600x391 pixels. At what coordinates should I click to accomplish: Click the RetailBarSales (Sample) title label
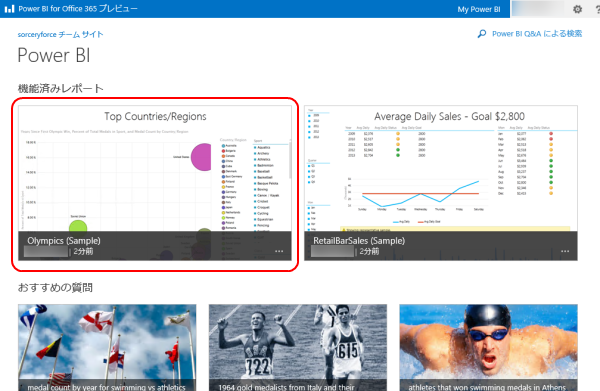coord(359,241)
